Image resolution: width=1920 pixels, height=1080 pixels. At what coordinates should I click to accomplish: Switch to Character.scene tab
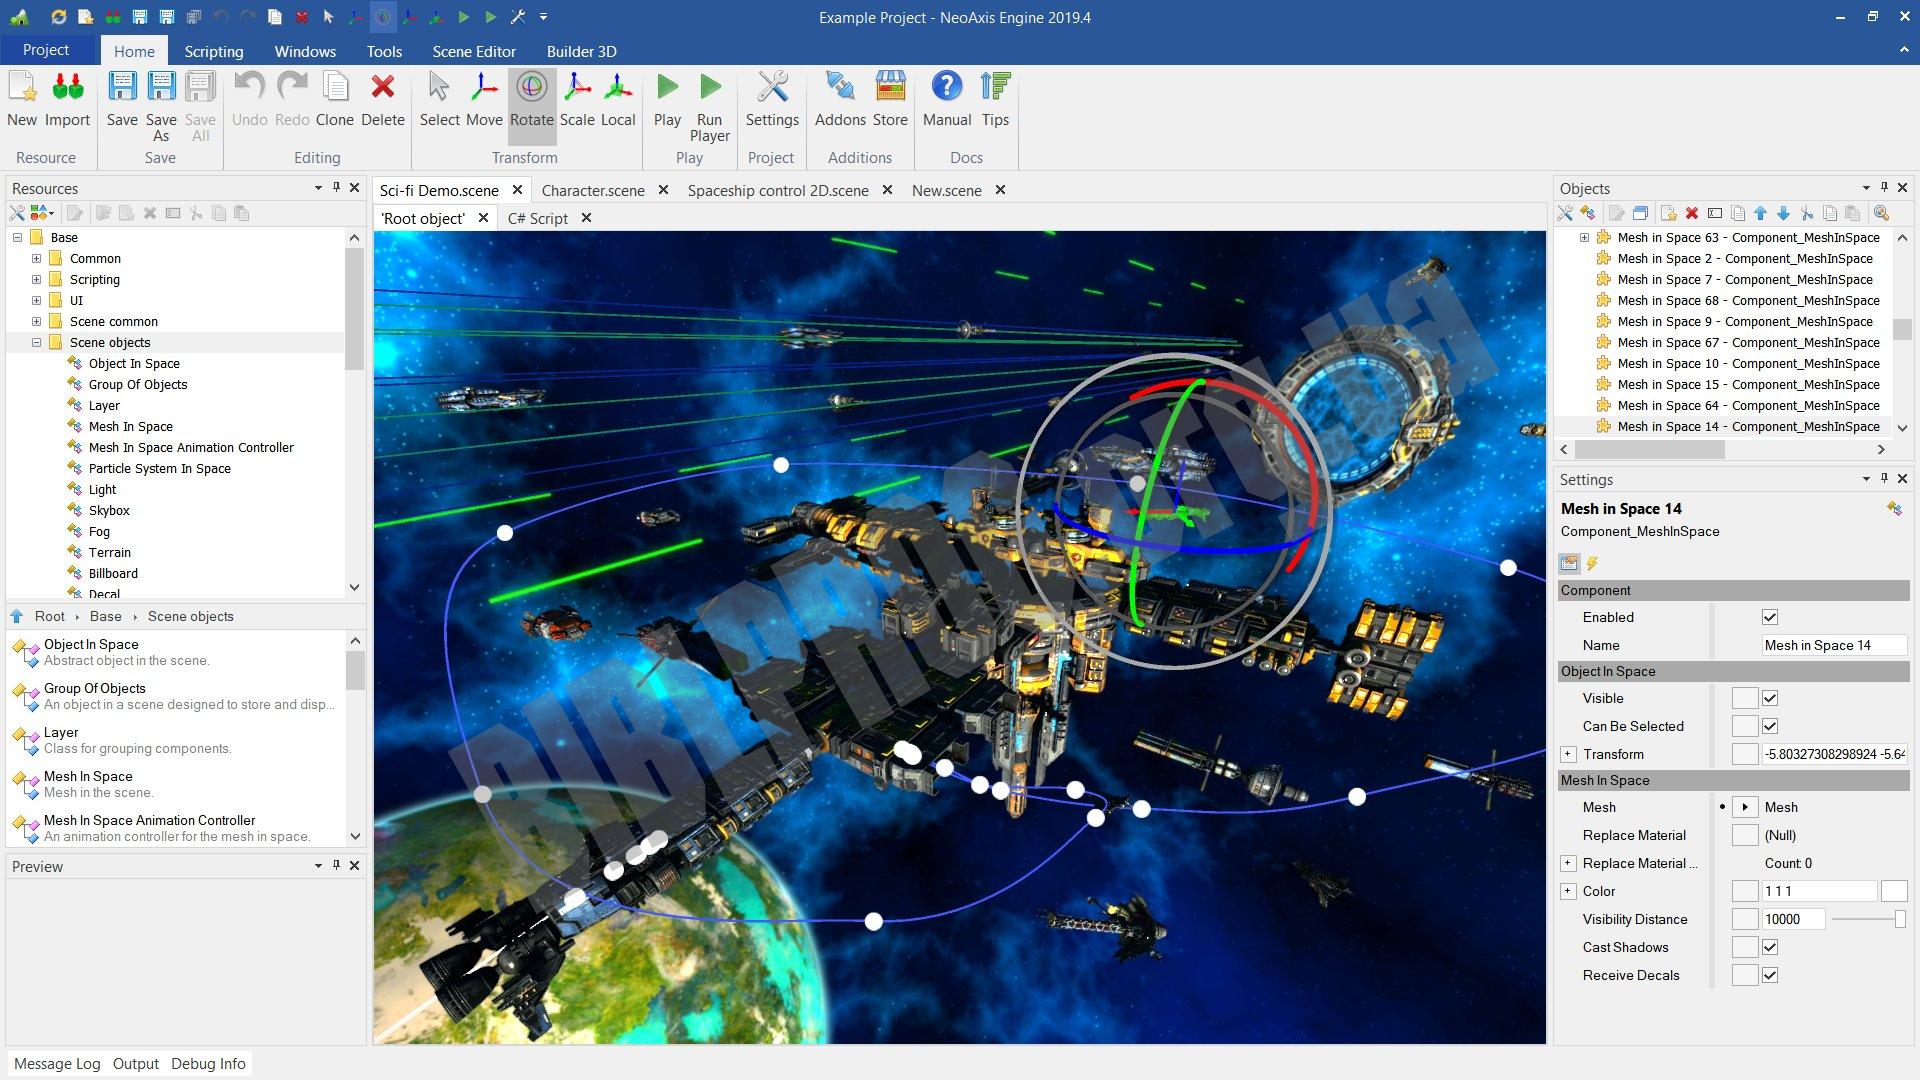[x=593, y=190]
